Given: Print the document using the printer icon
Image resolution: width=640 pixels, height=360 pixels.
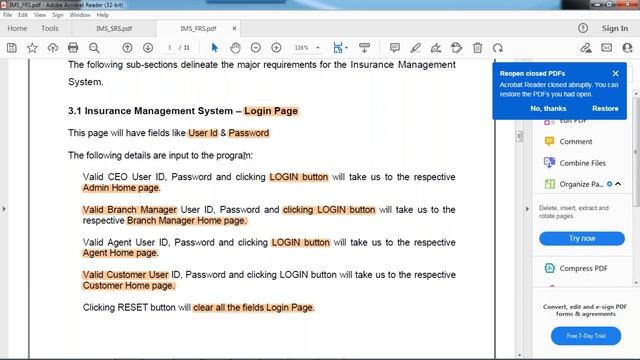Looking at the screenshot, I should (73, 48).
